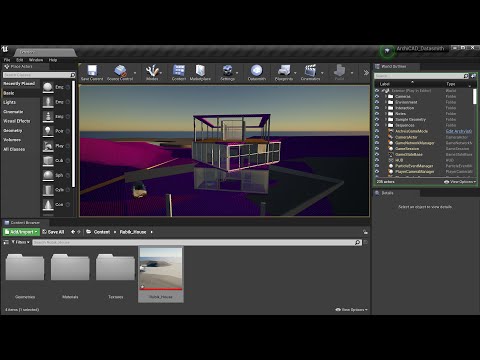Toggle visibility of Environment folder
480x360 pixels.
[x=377, y=102]
